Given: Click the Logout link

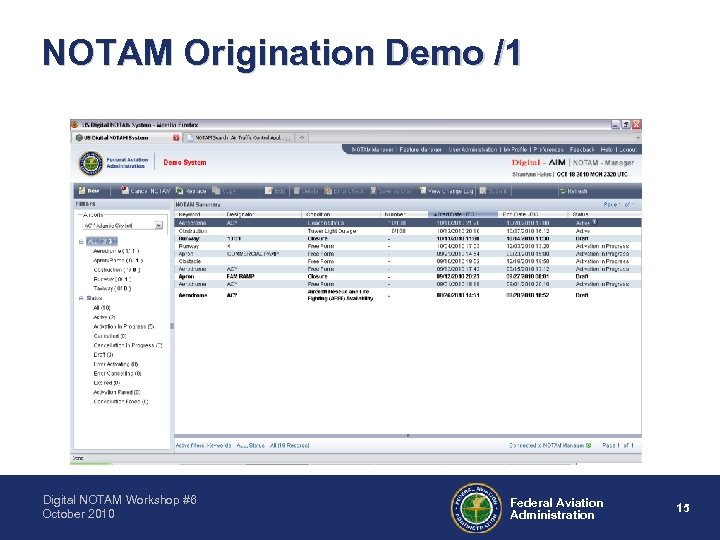Looking at the screenshot, I should [628, 149].
